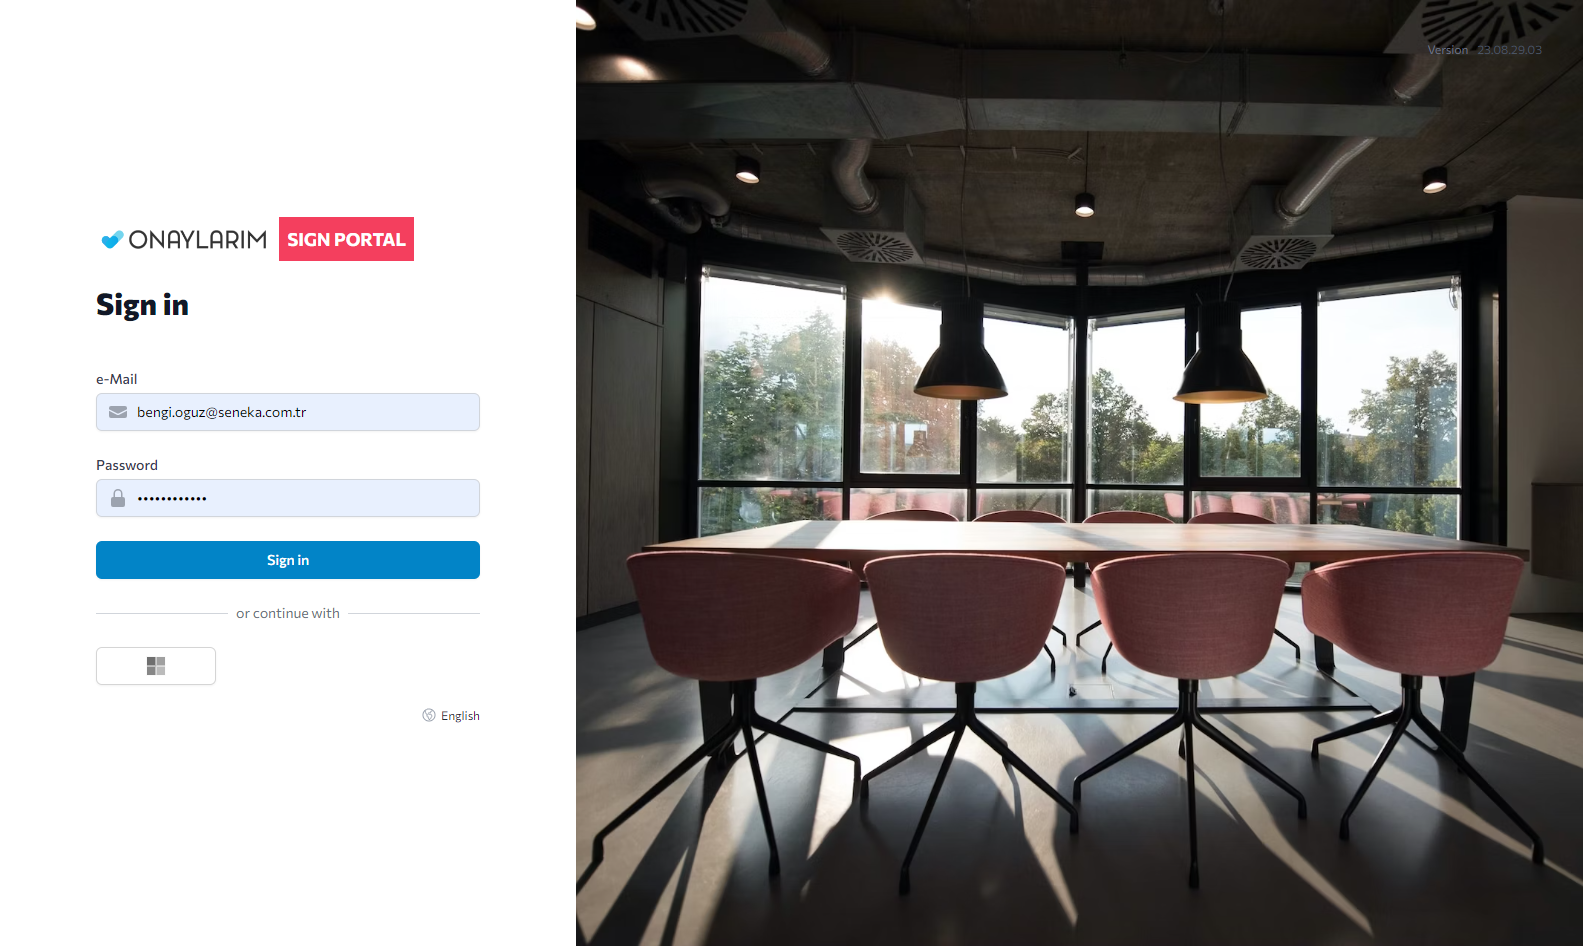The height and width of the screenshot is (946, 1583).
Task: Click the Sign in heading
Action: (142, 305)
